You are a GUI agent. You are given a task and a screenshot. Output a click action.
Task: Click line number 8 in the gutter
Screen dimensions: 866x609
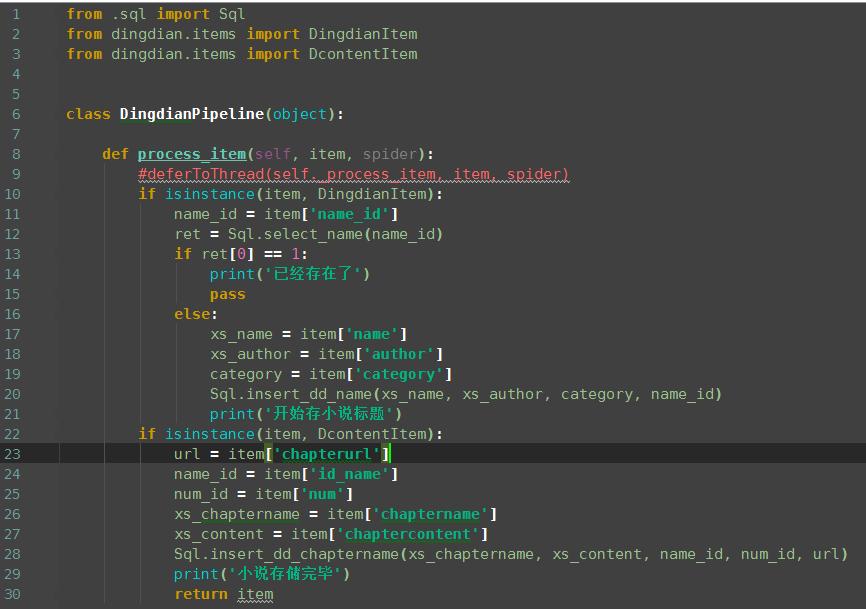(16, 154)
